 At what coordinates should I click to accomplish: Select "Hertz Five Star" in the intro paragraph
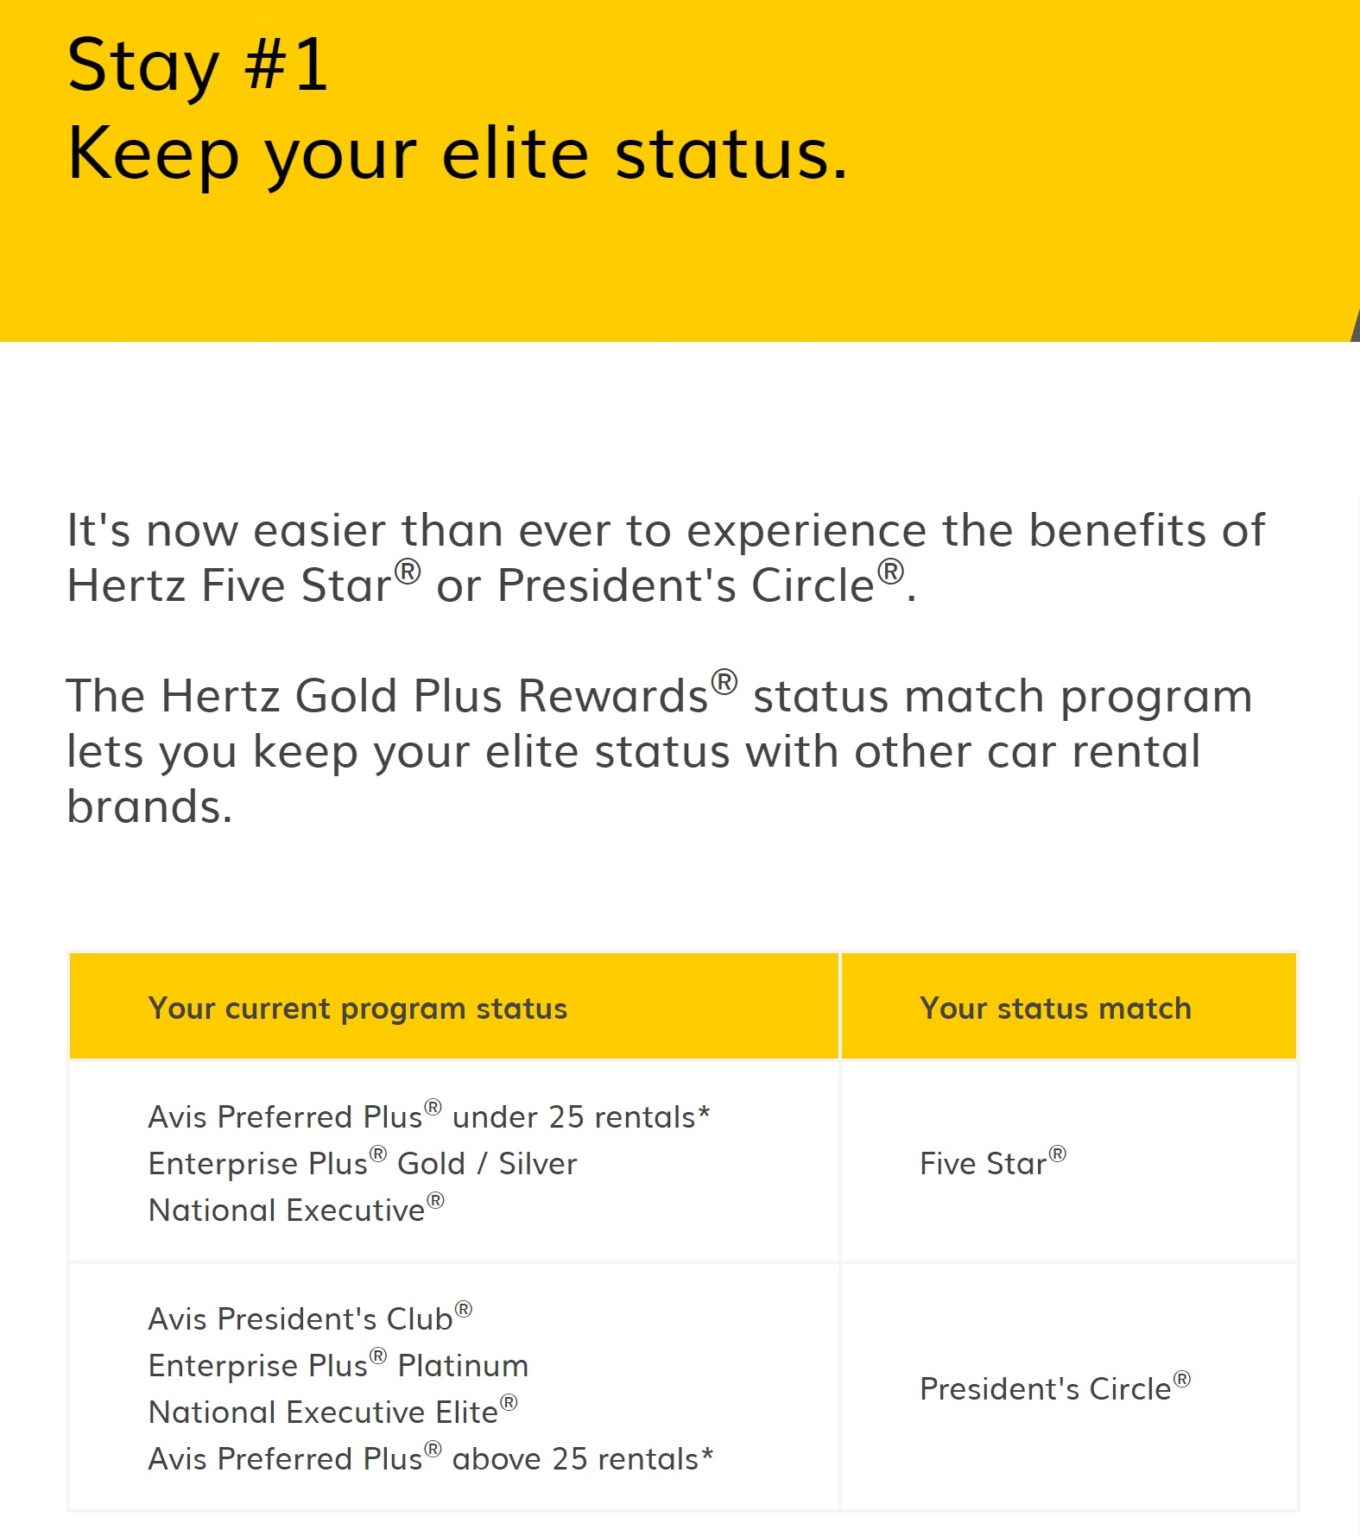pos(229,586)
